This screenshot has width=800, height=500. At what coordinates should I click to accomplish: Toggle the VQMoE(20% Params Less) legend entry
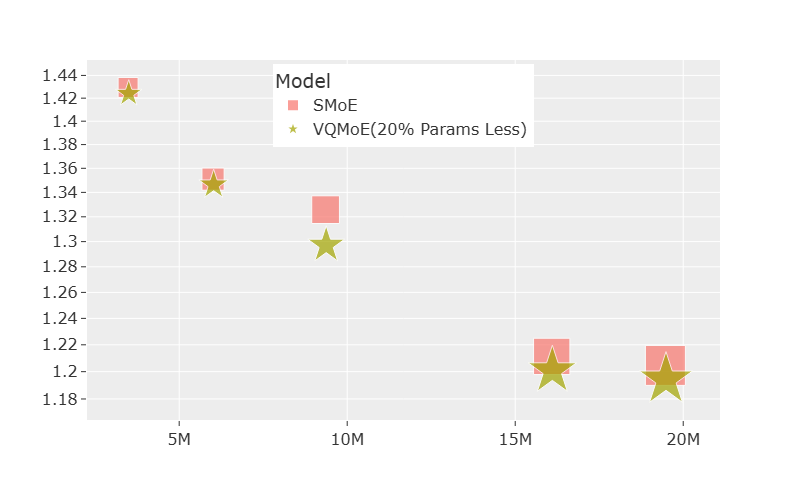(x=419, y=129)
